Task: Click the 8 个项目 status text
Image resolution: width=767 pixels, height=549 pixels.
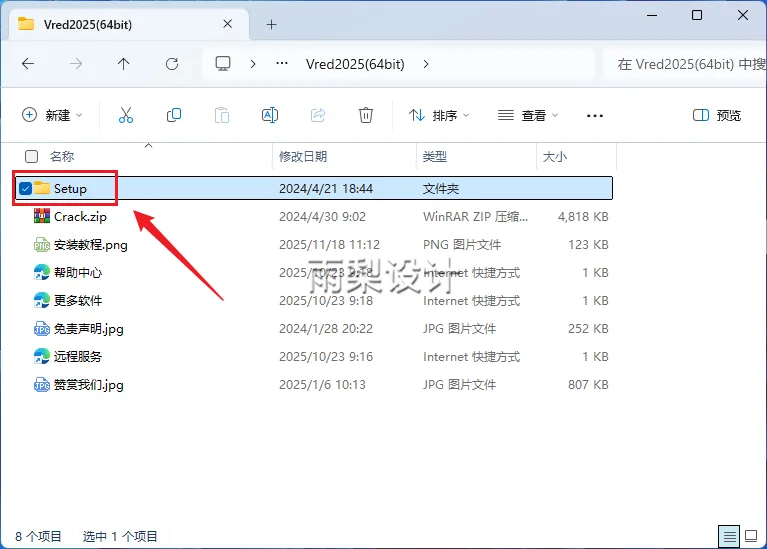Action: point(38,536)
